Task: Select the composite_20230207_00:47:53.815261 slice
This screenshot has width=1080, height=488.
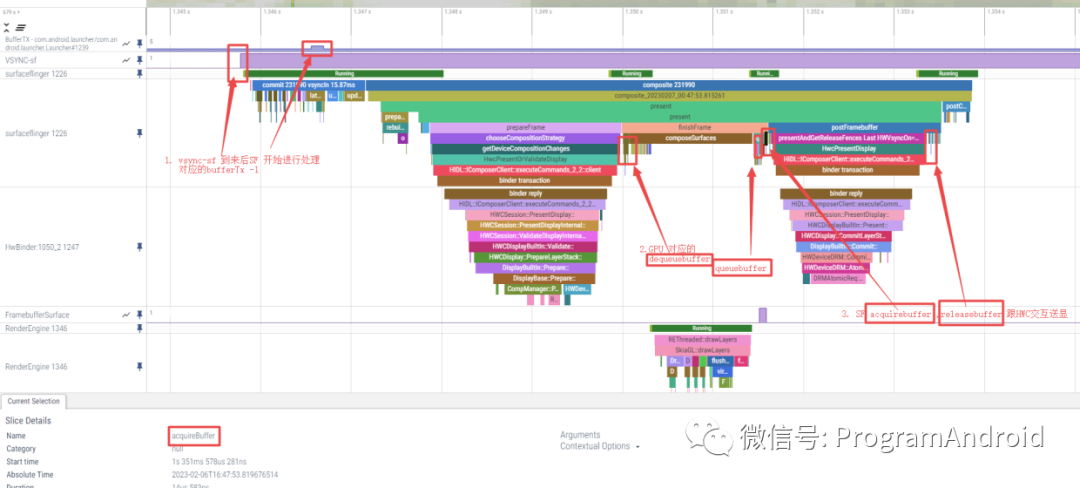Action: pos(670,96)
